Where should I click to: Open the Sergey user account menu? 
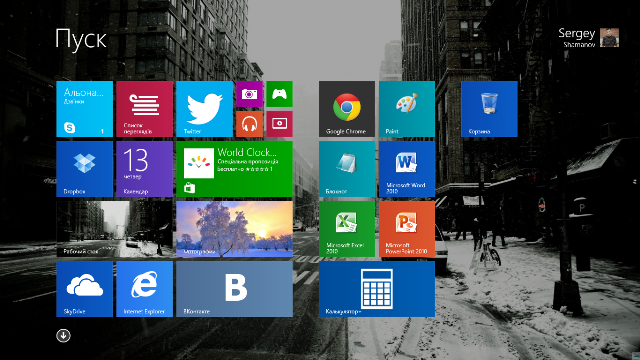[588, 38]
